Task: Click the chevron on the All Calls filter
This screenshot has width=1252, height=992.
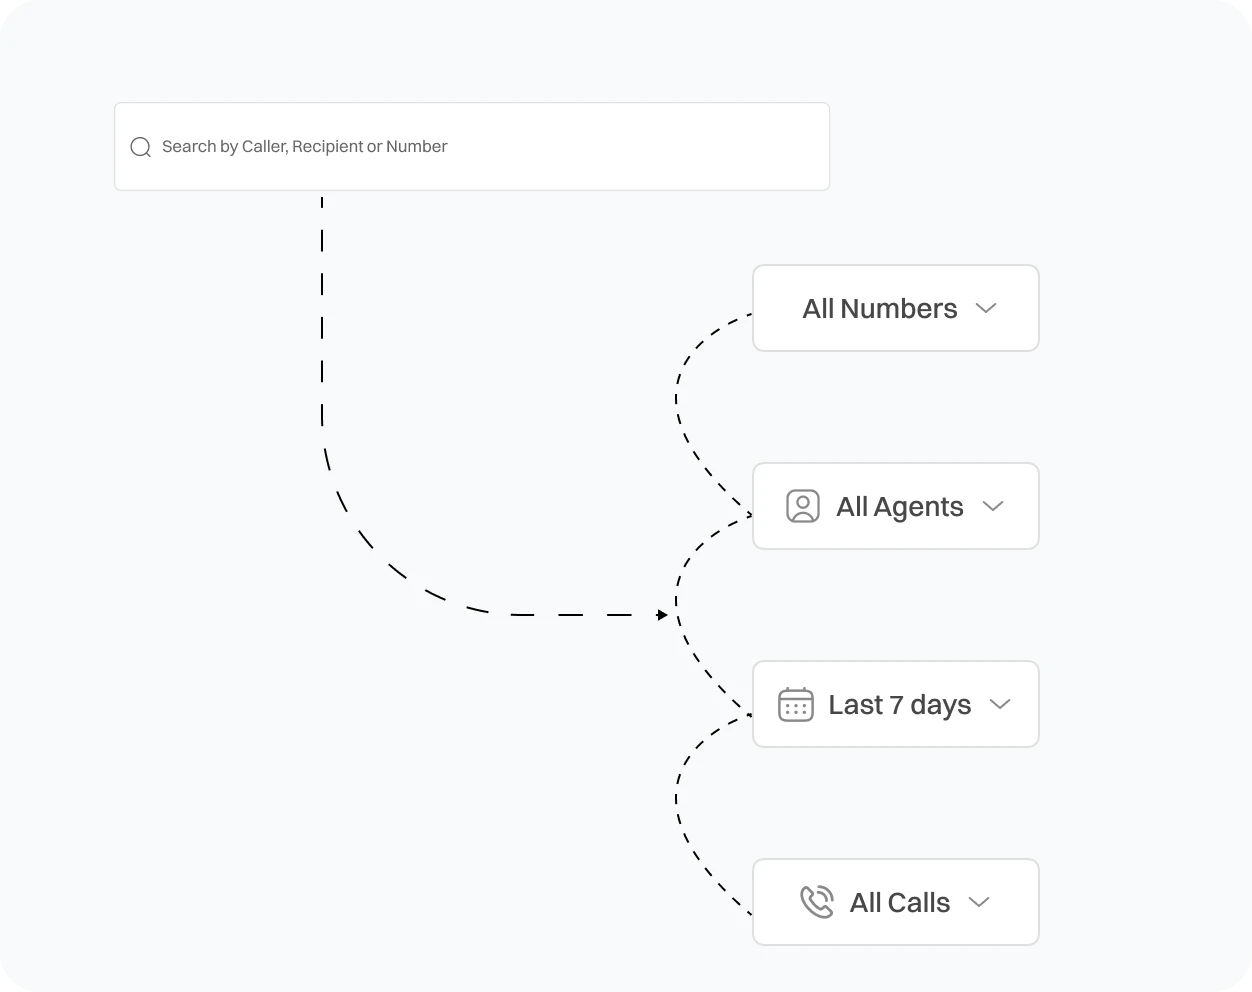Action: click(978, 902)
